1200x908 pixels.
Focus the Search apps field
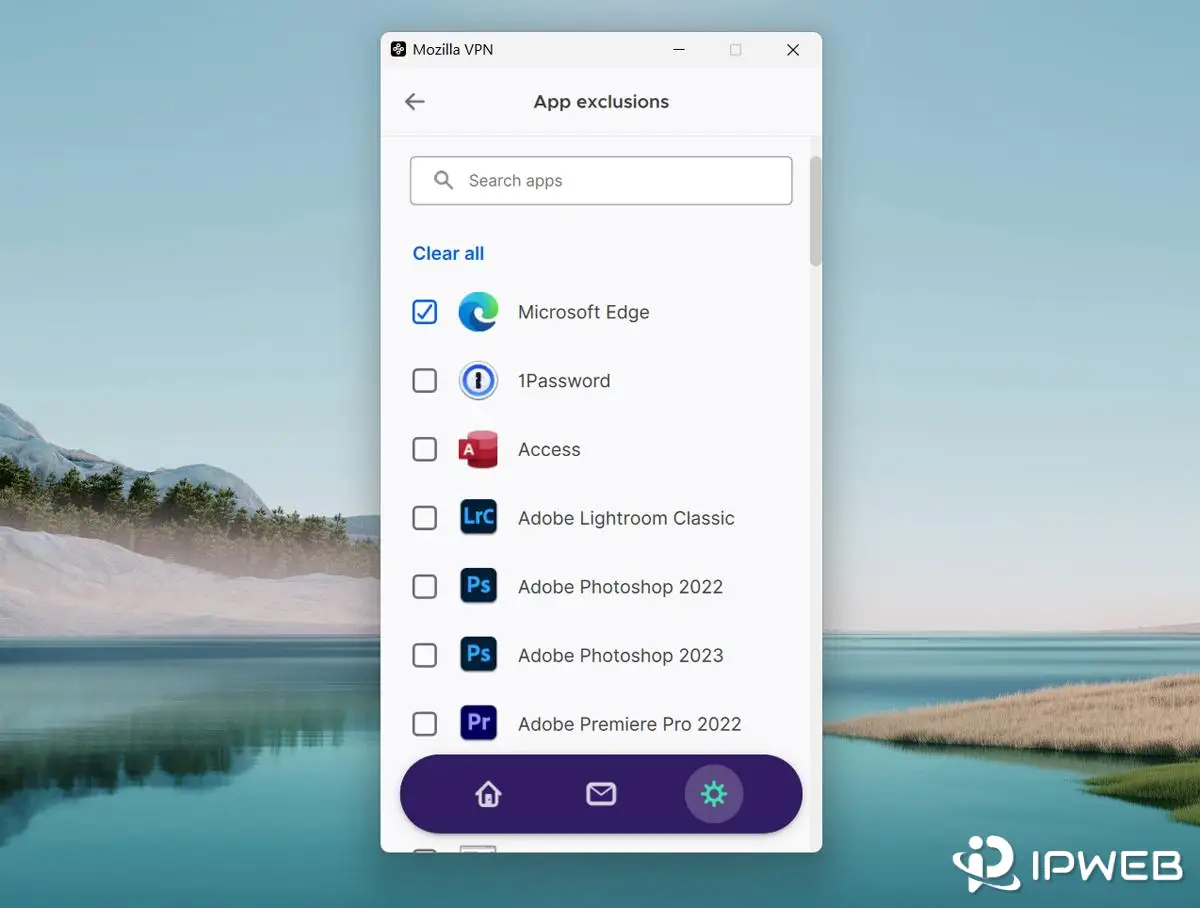click(601, 180)
